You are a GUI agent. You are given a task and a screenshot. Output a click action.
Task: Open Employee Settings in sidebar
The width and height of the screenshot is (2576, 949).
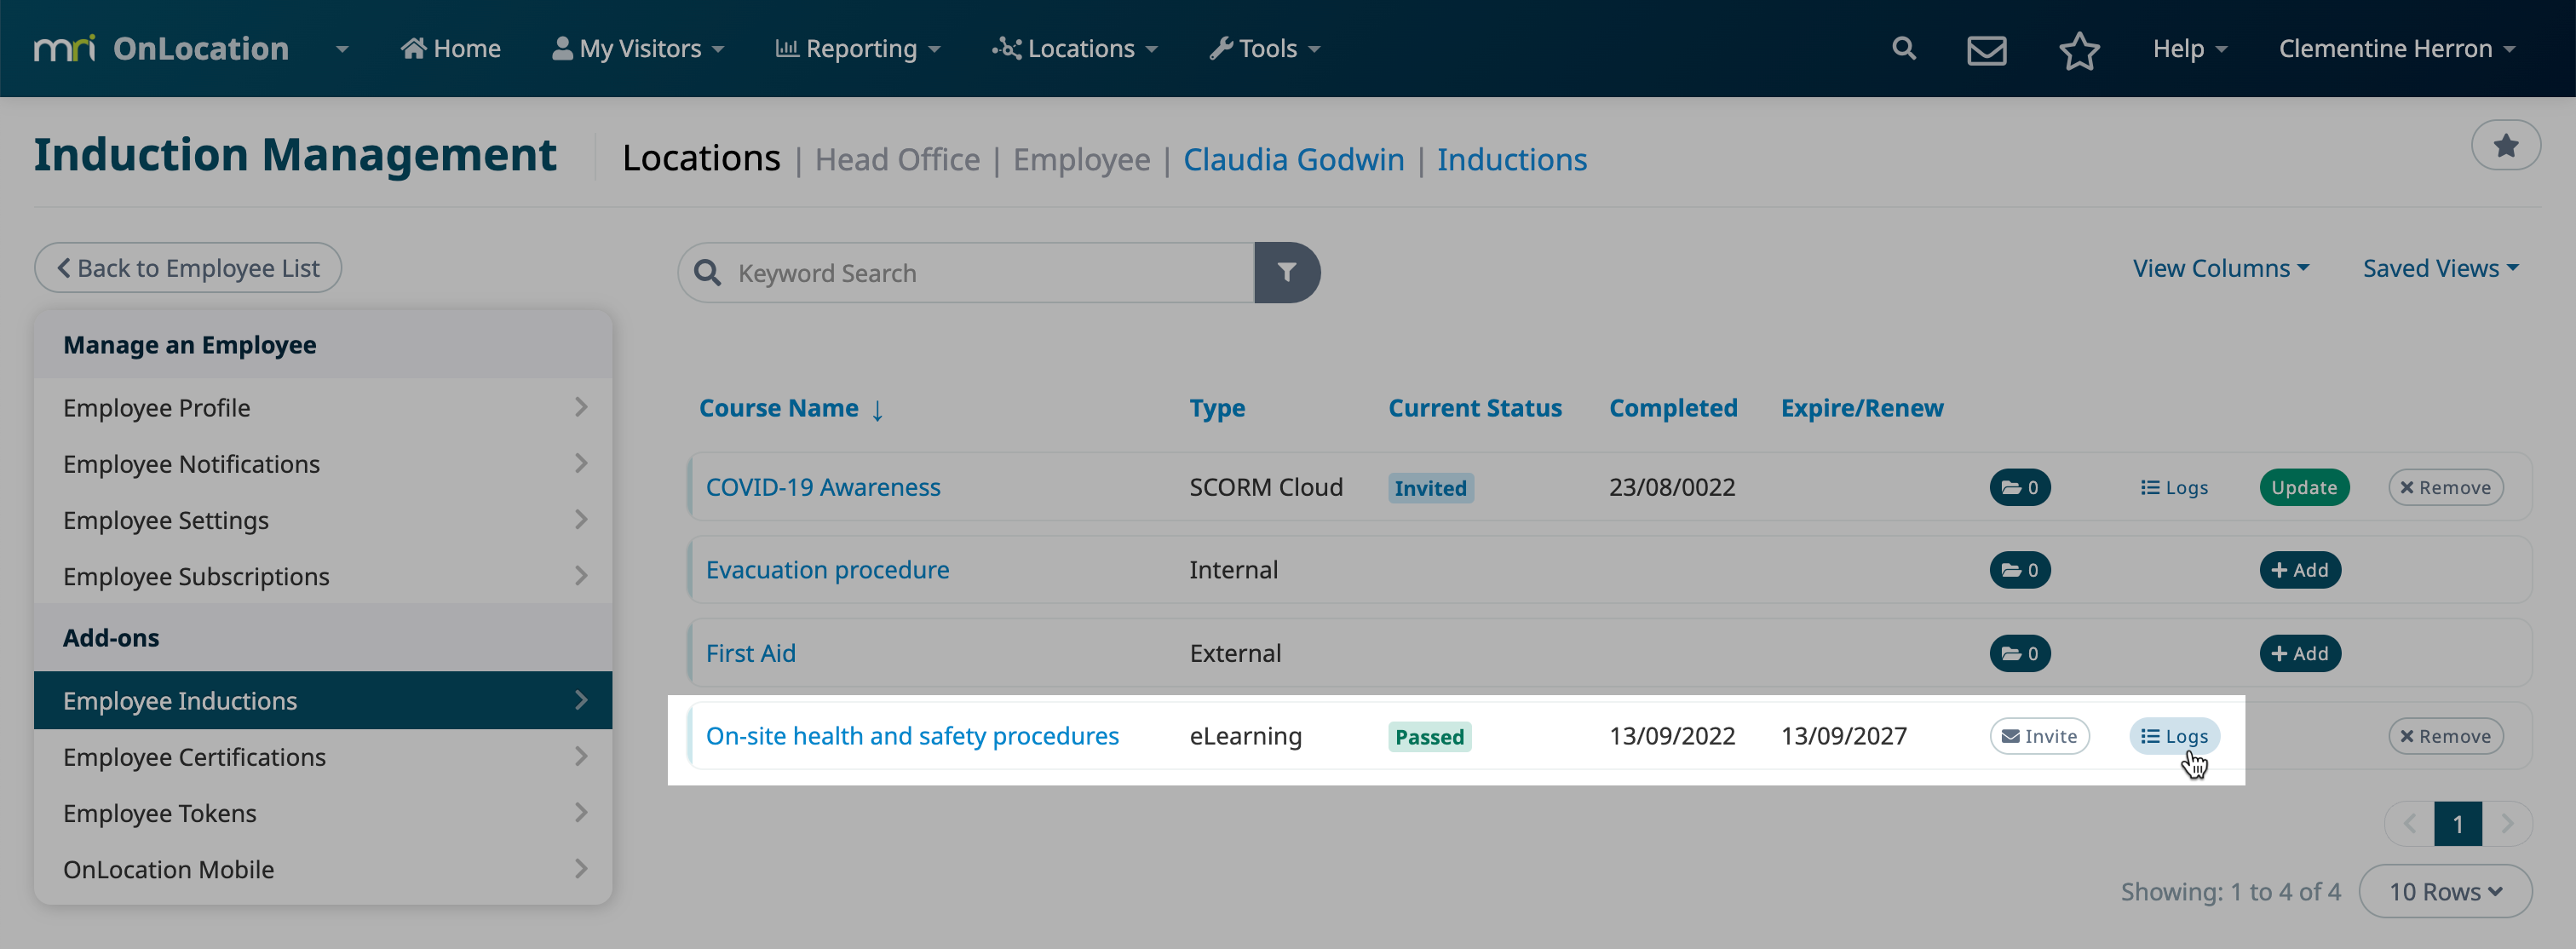pyautogui.click(x=323, y=519)
